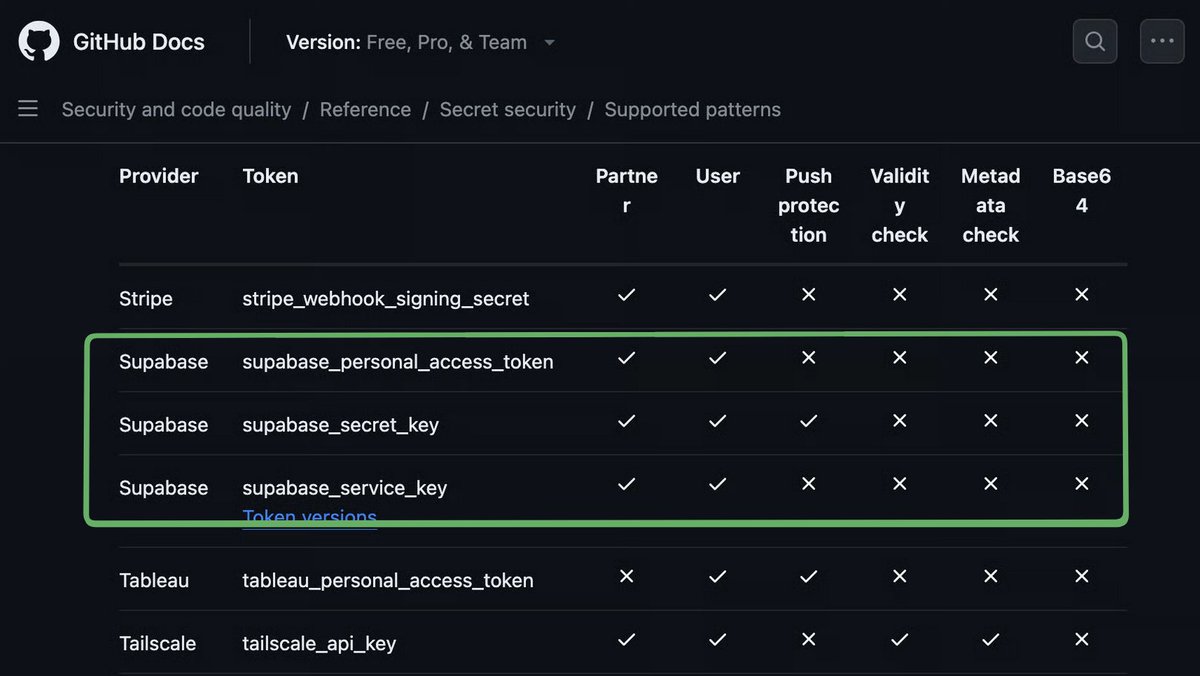
Task: Click Metadata check checkmark for tailscale_api_key
Action: [x=991, y=639]
